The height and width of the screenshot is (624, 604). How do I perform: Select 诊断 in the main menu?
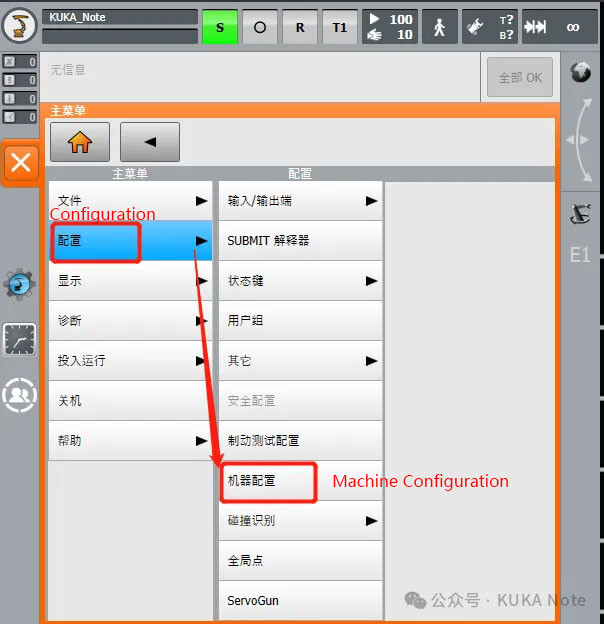pos(130,321)
